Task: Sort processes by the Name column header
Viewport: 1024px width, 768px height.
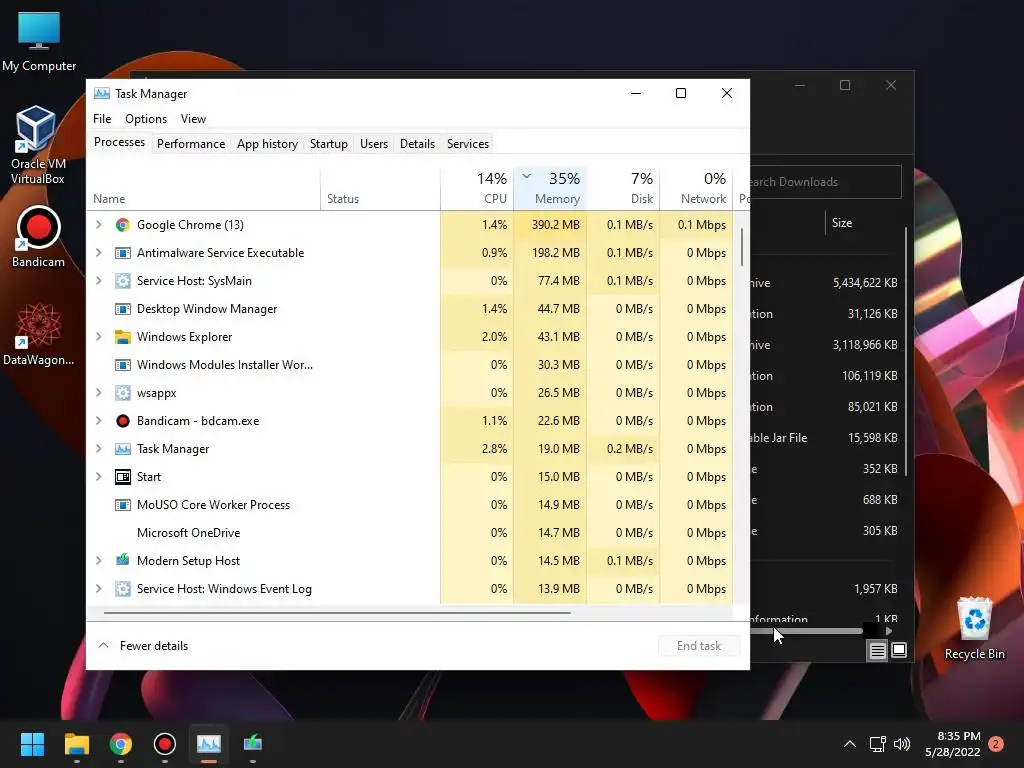Action: coord(204,188)
